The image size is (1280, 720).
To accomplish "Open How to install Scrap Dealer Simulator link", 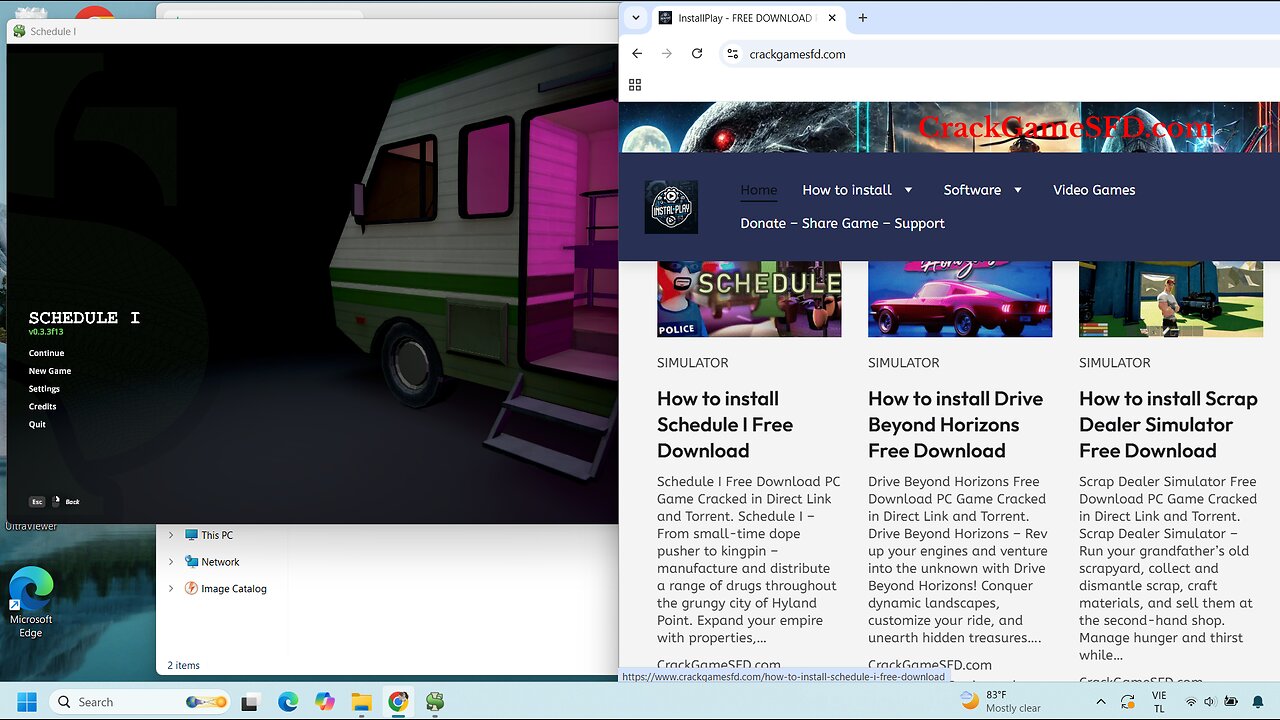I will pos(1168,424).
